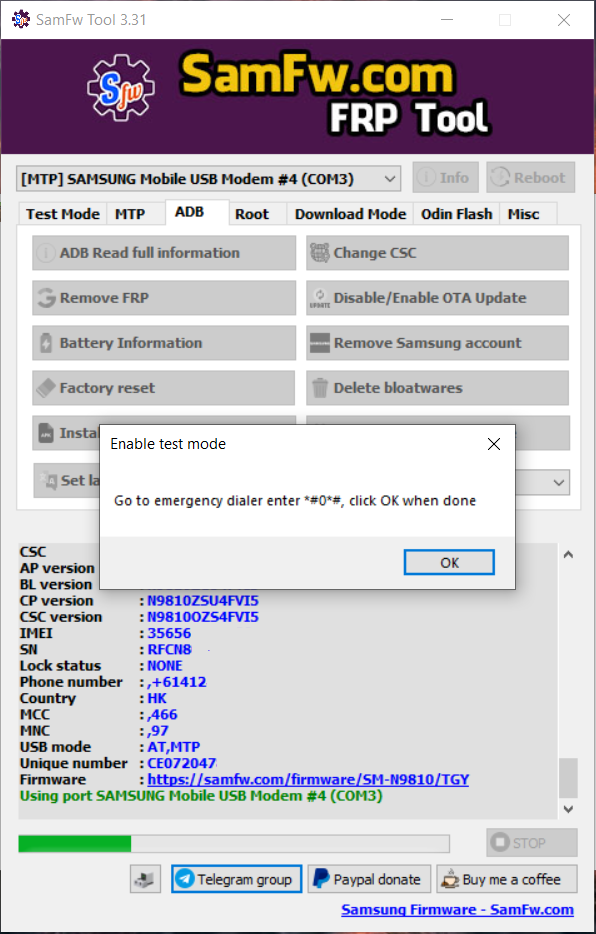Click CP version value N9810ZSU4FVI5
Viewport: 596px width, 934px height.
[x=203, y=600]
